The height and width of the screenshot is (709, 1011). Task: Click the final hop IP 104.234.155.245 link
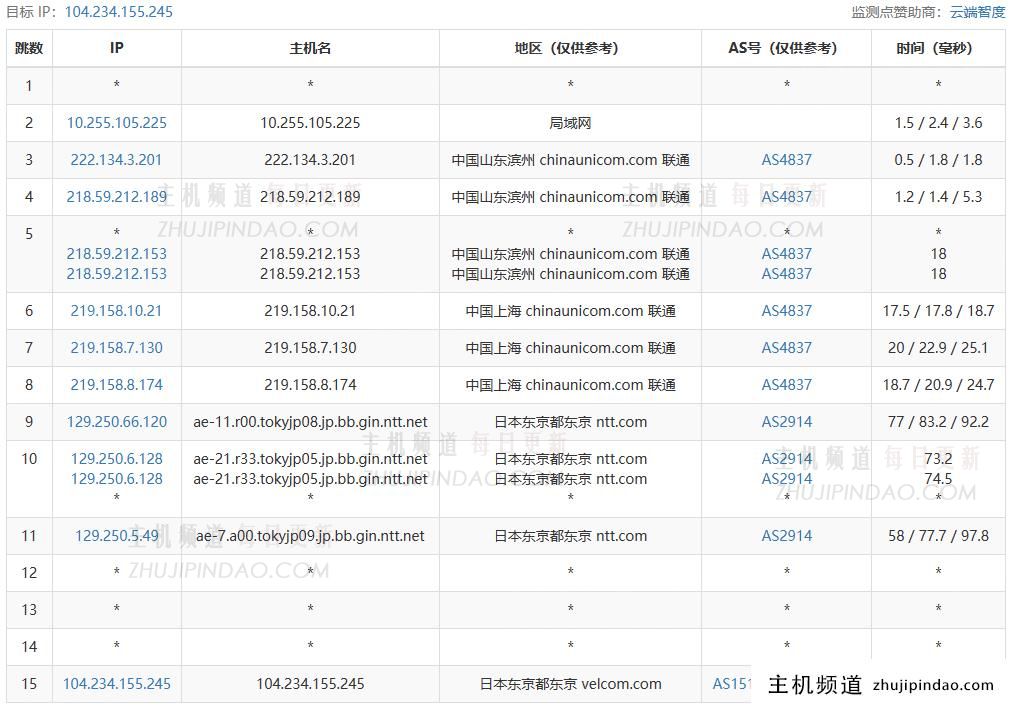(x=116, y=684)
